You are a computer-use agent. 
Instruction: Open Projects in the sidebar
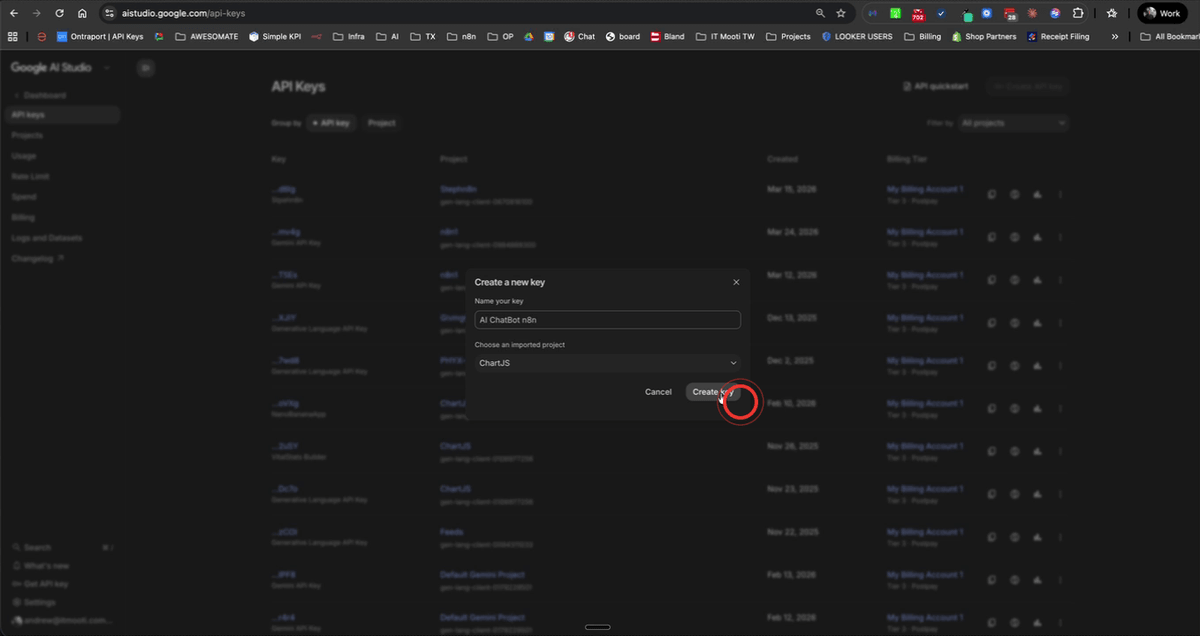[x=27, y=135]
